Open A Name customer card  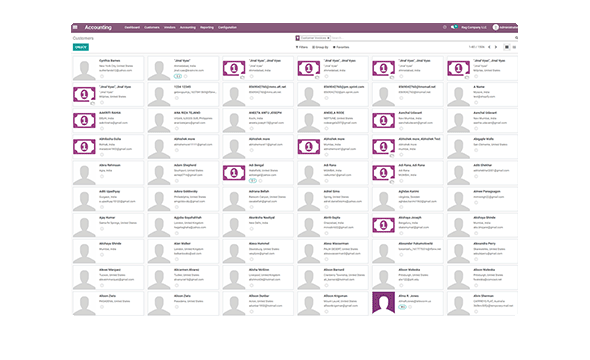(482, 94)
